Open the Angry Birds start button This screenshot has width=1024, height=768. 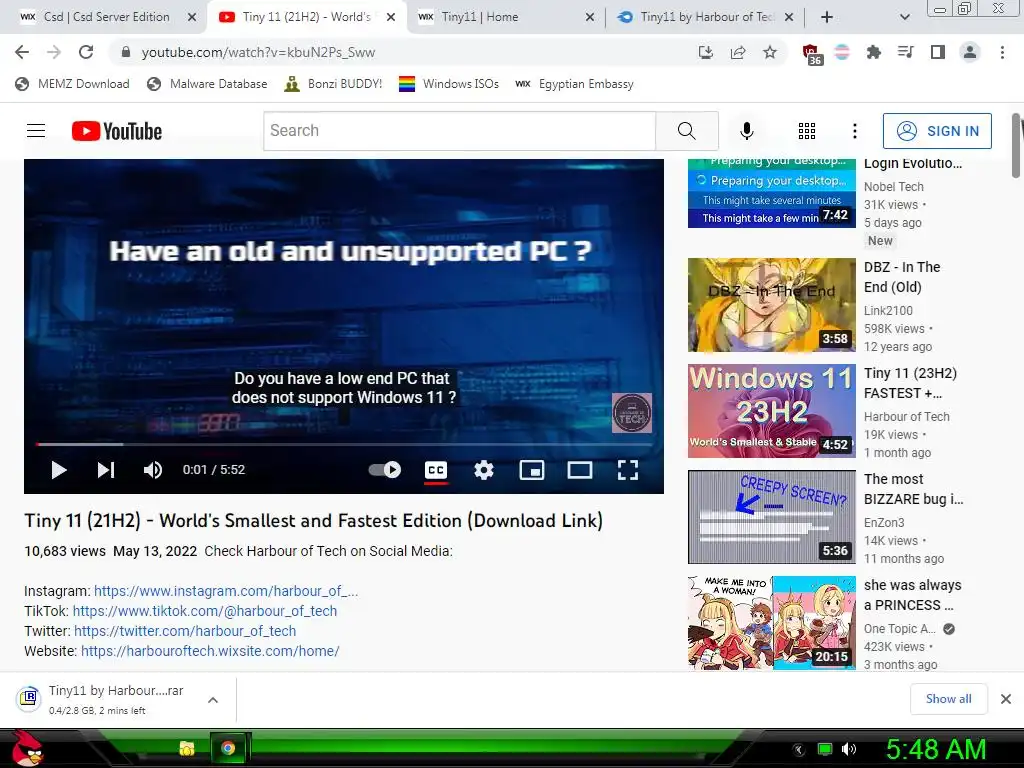tap(26, 748)
